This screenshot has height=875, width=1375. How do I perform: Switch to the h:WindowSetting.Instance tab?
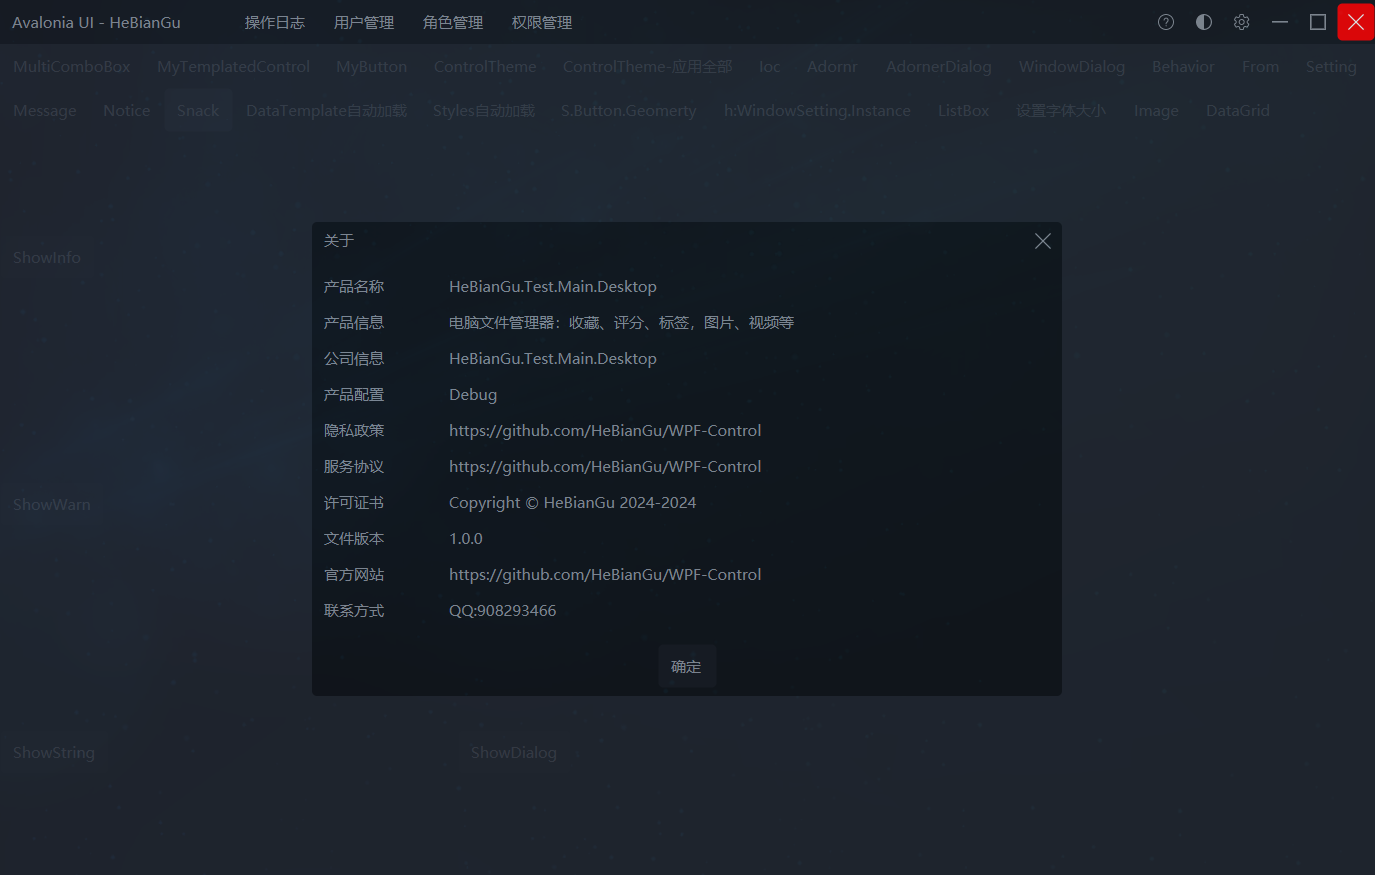tap(818, 111)
